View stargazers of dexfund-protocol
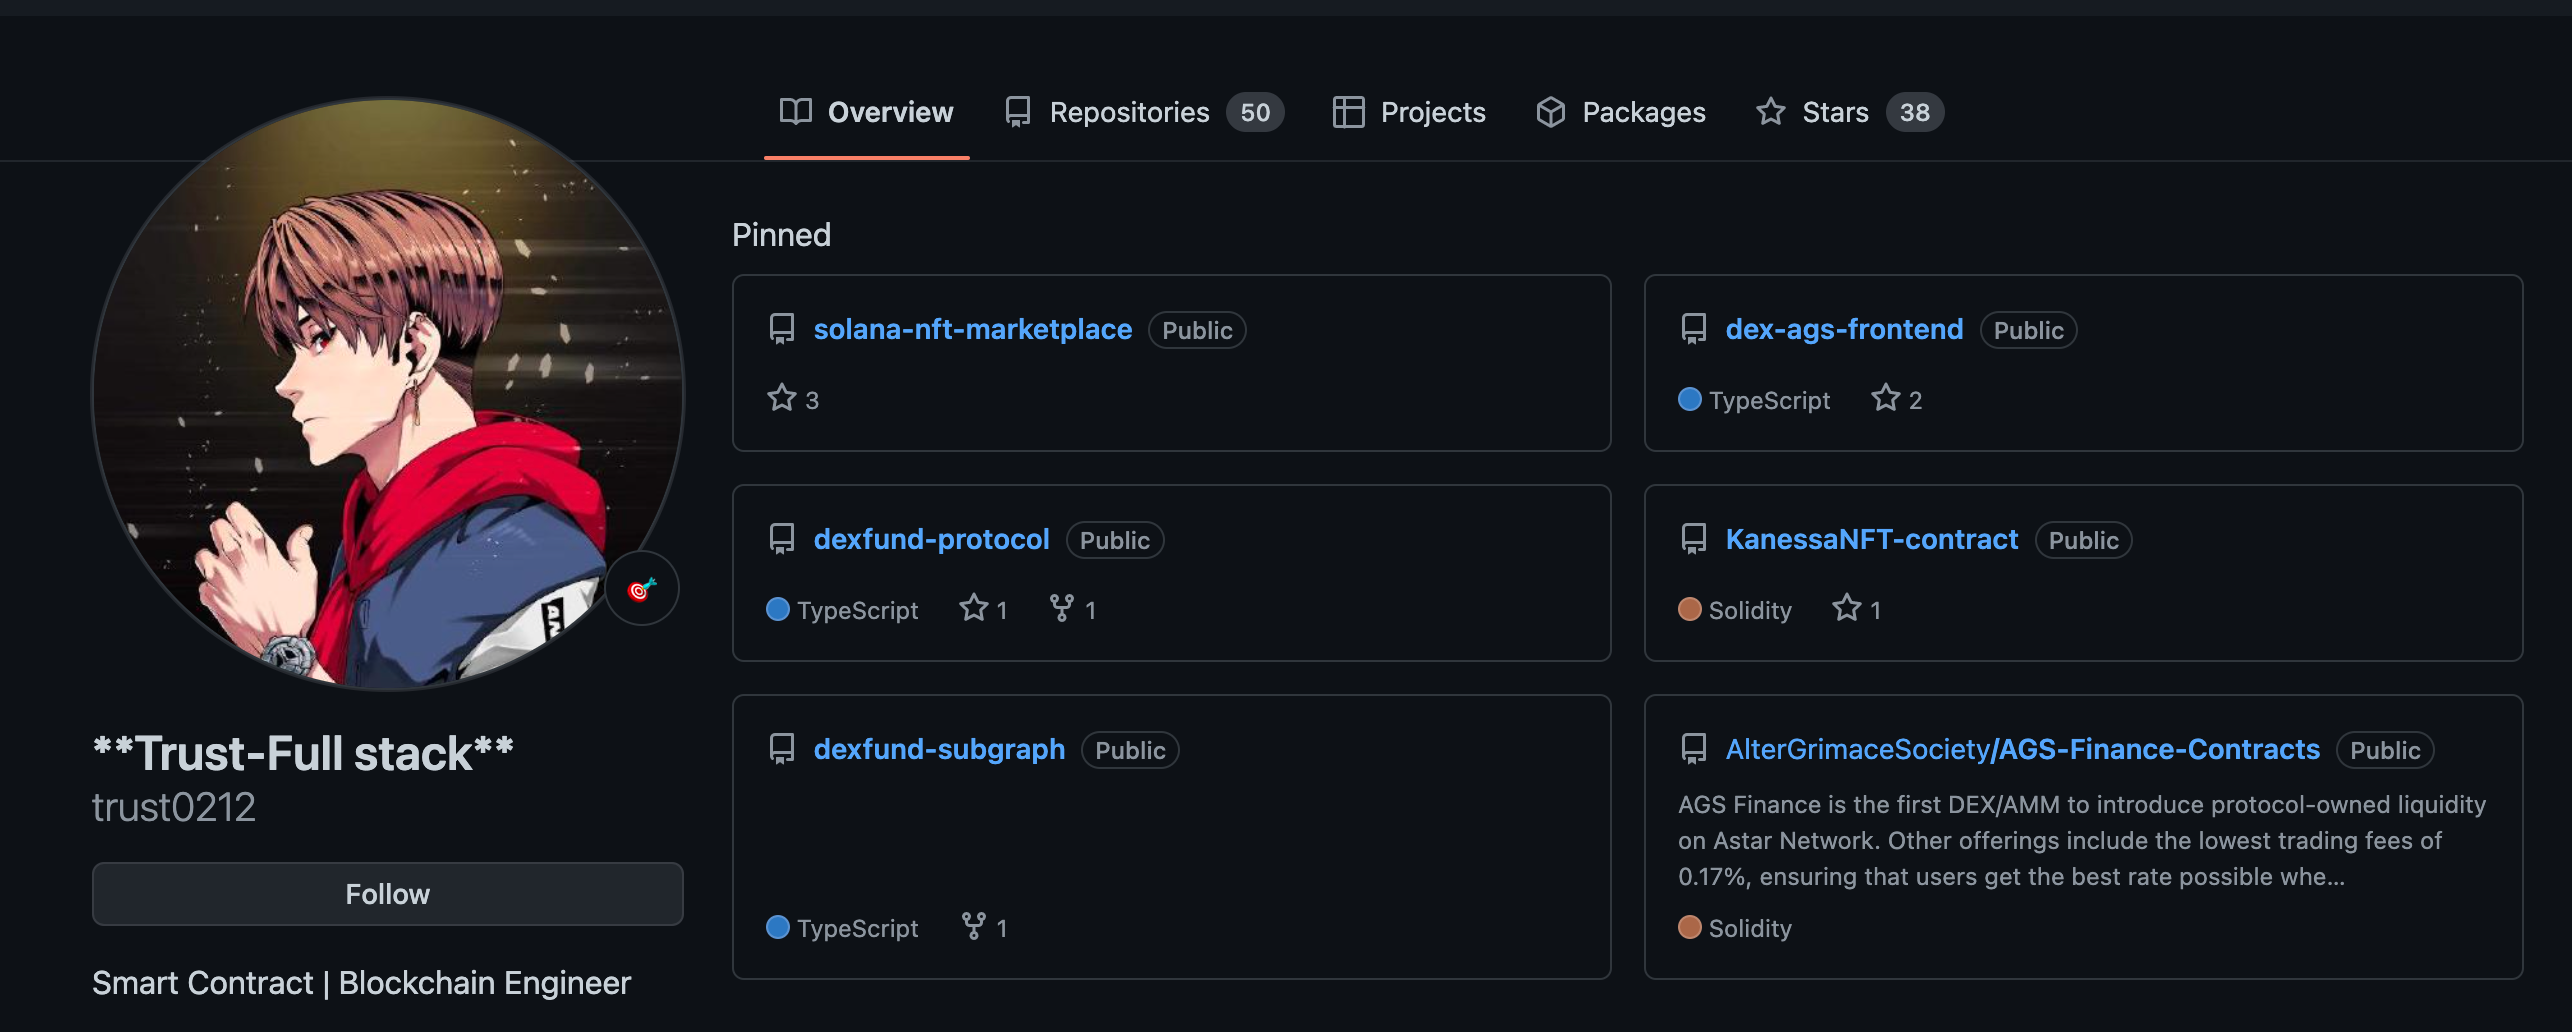Screen dimensions: 2572x1032 pyautogui.click(x=983, y=609)
